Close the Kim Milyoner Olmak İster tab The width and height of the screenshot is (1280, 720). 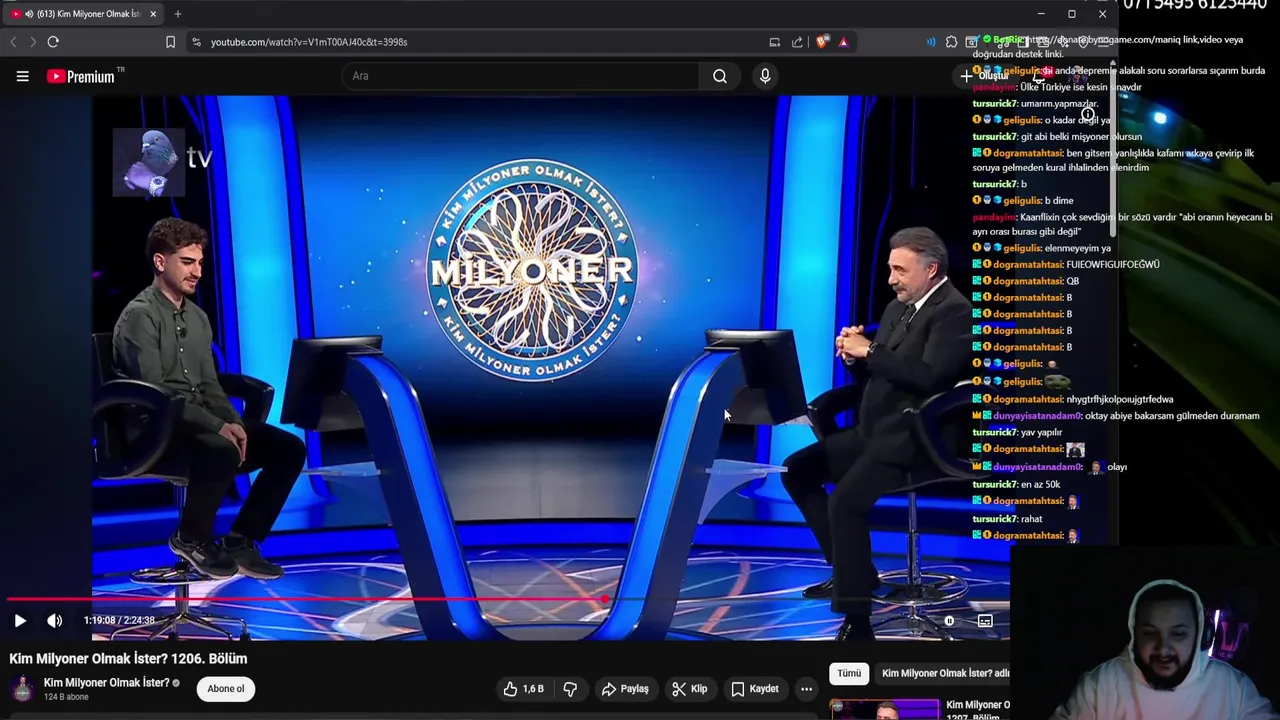click(153, 14)
